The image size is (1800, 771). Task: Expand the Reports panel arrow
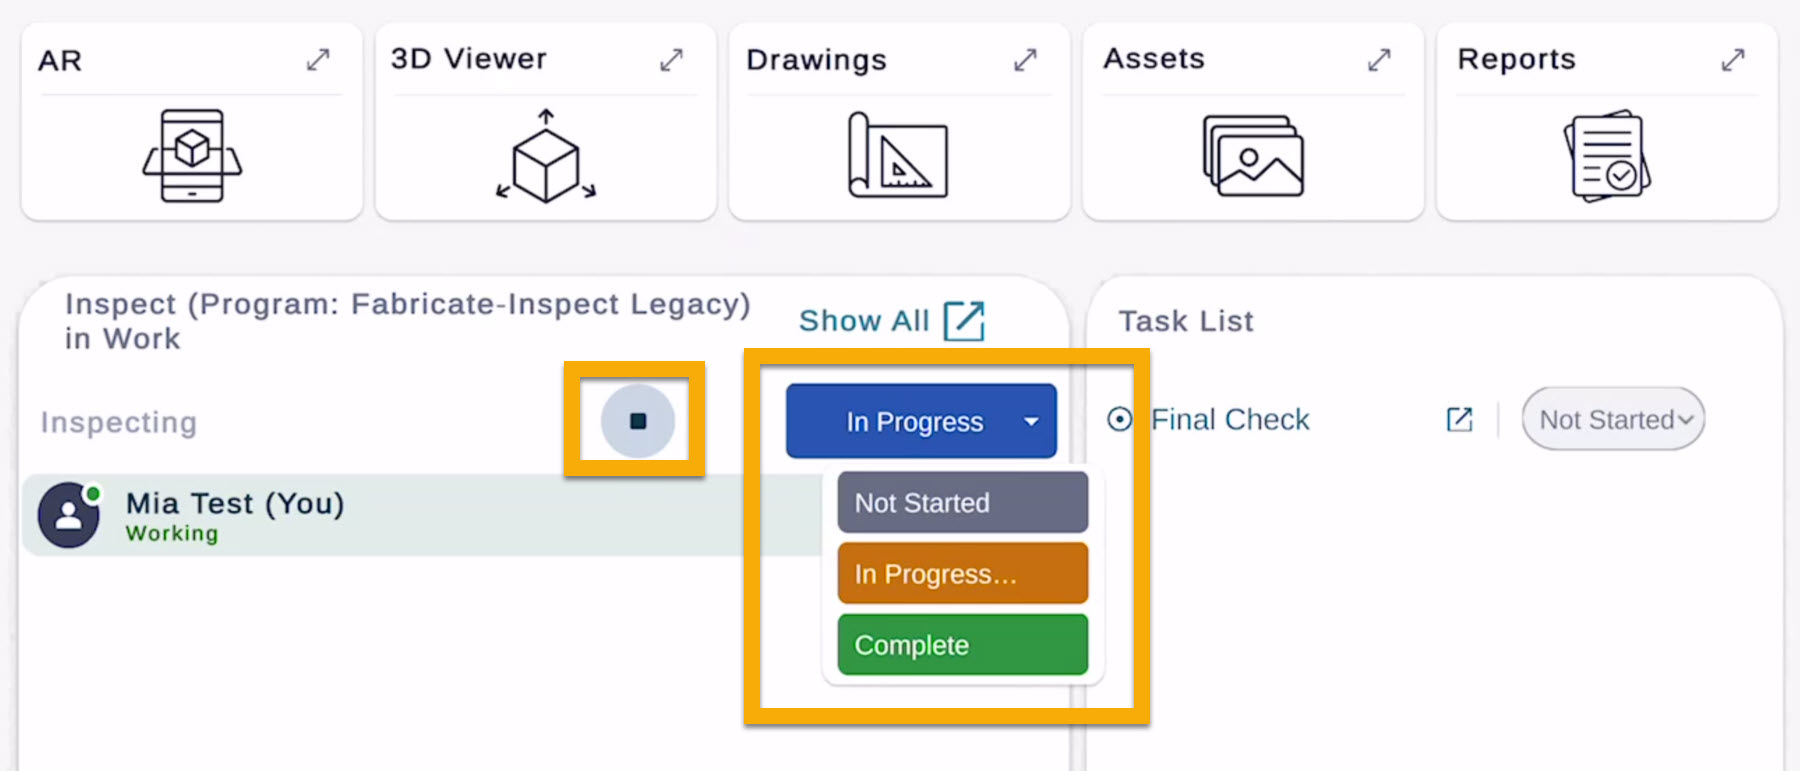coord(1733,60)
